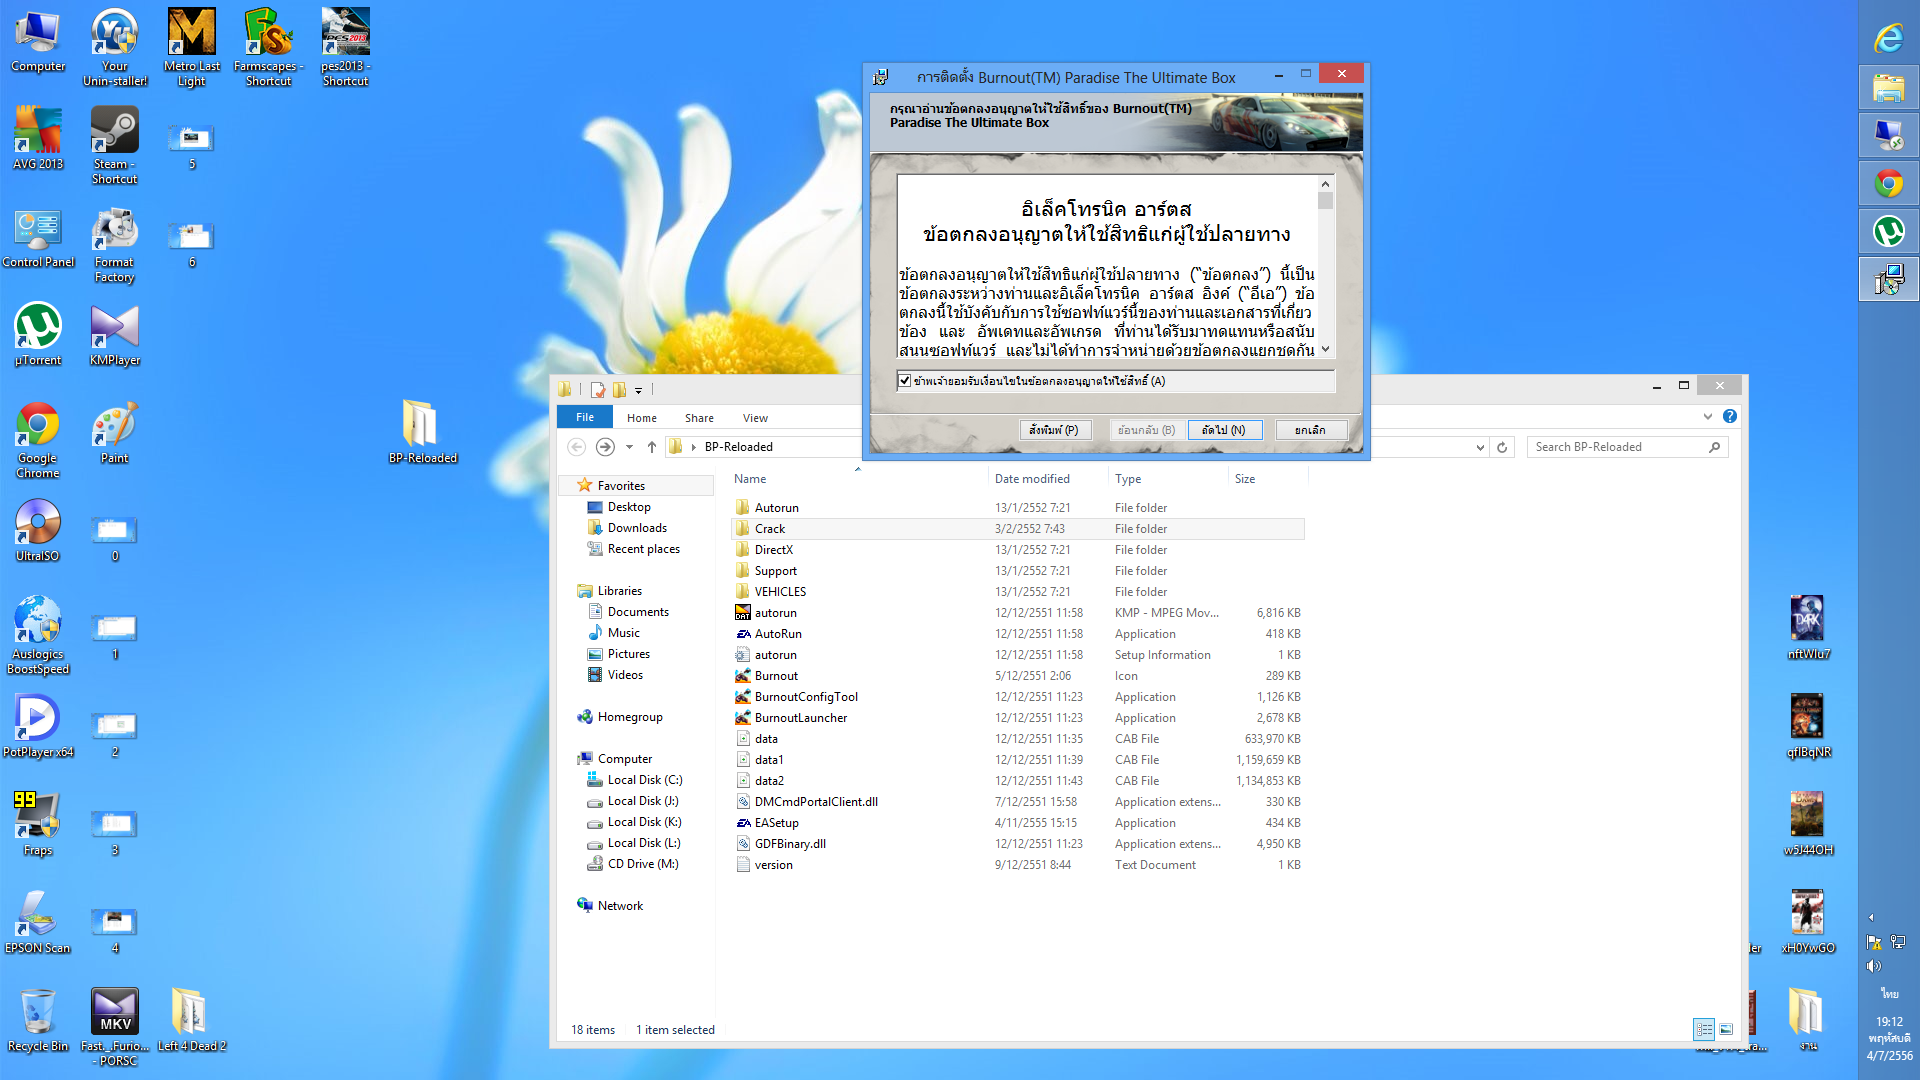This screenshot has height=1080, width=1920.
Task: Select the EASetup application file
Action: click(776, 823)
